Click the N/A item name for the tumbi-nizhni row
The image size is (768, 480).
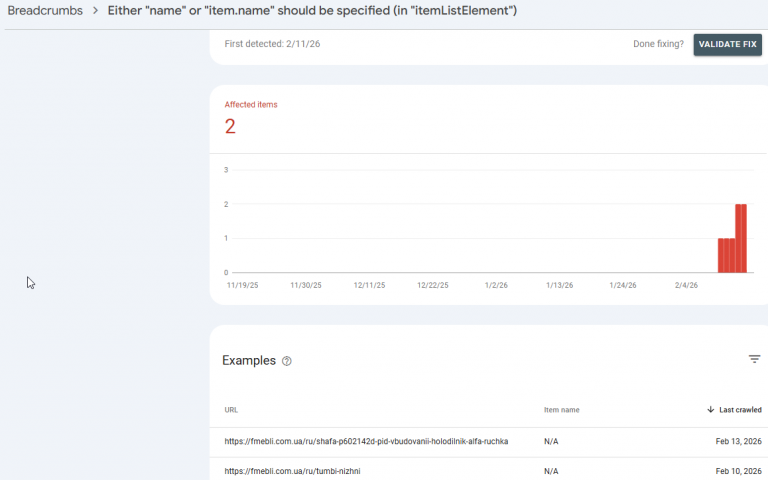click(x=551, y=471)
